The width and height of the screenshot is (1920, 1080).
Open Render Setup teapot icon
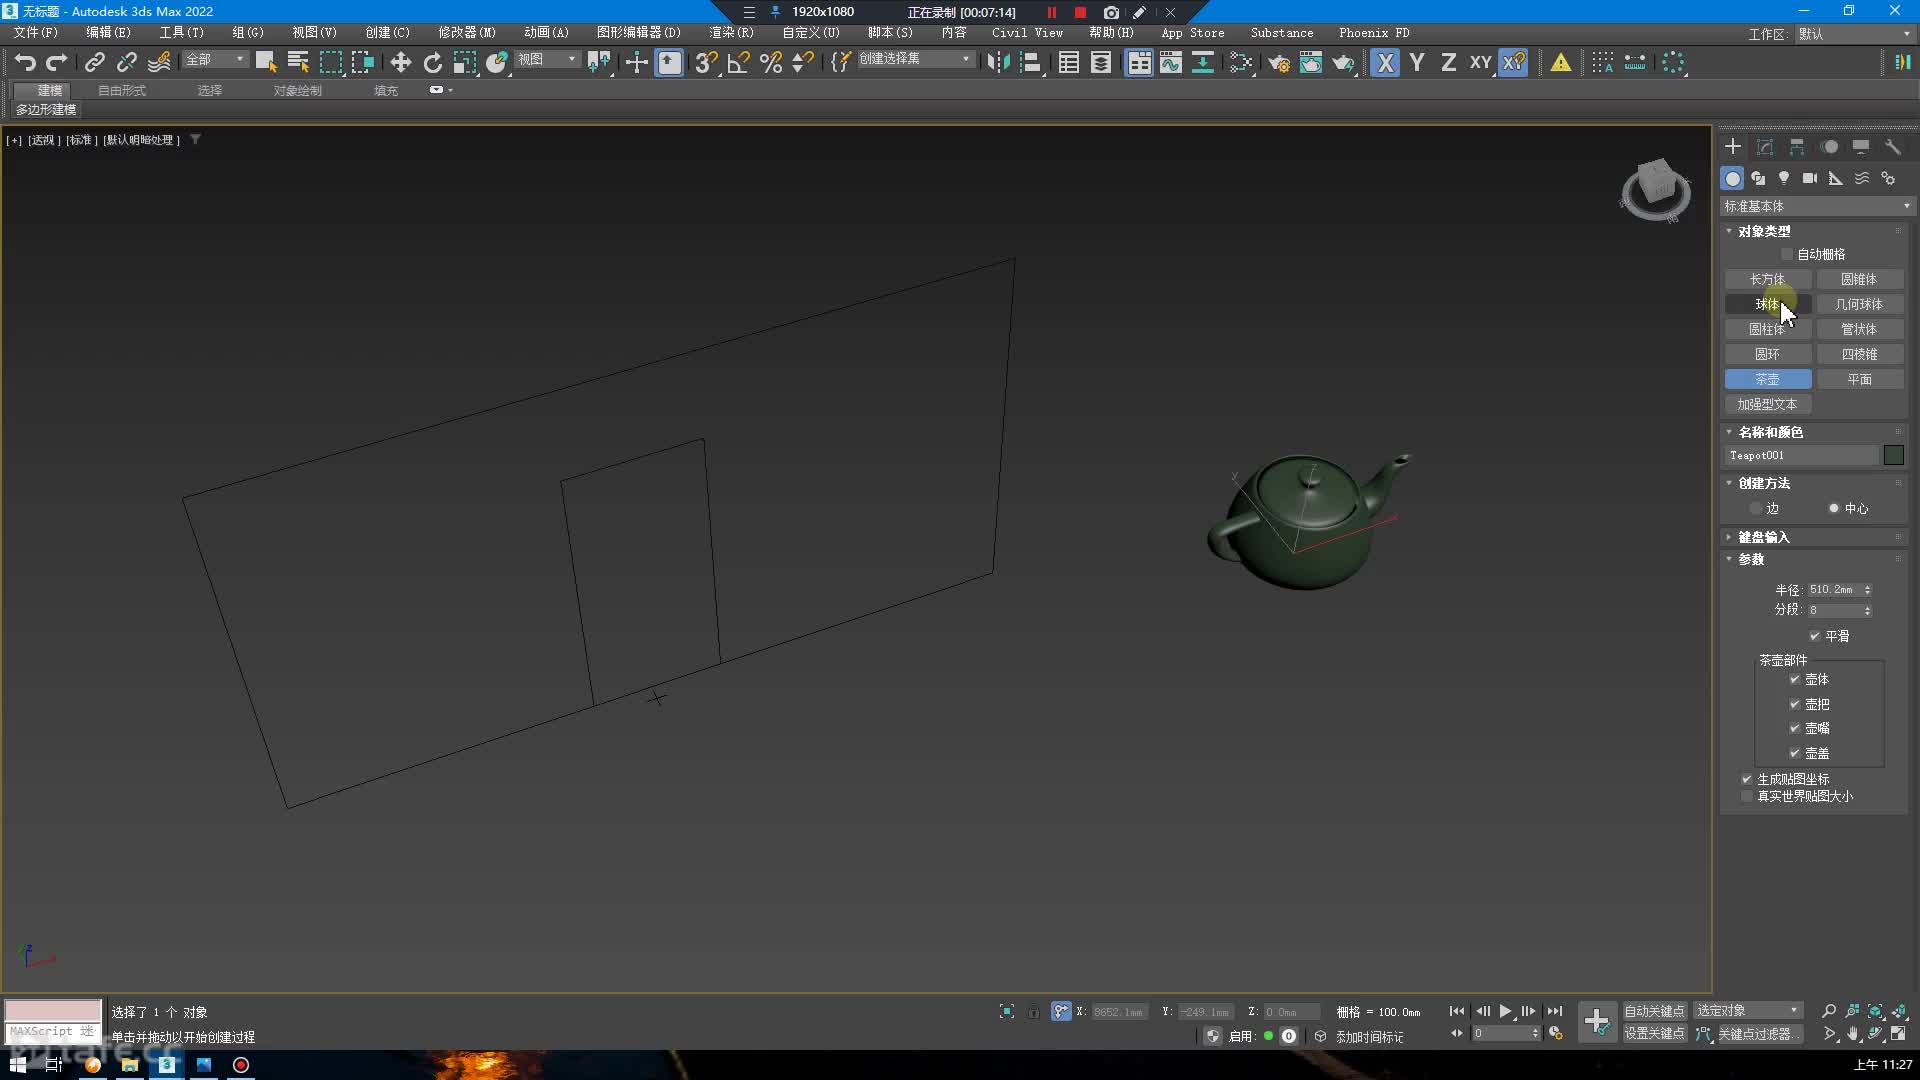(x=1278, y=62)
